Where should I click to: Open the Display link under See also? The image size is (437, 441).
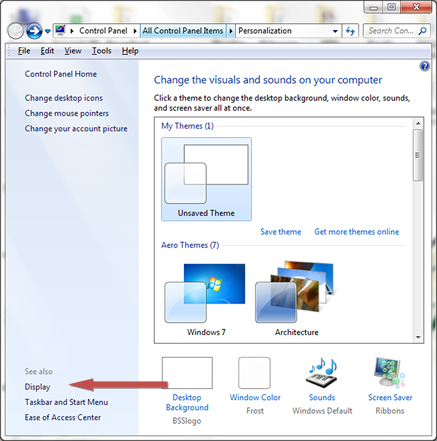pyautogui.click(x=37, y=387)
